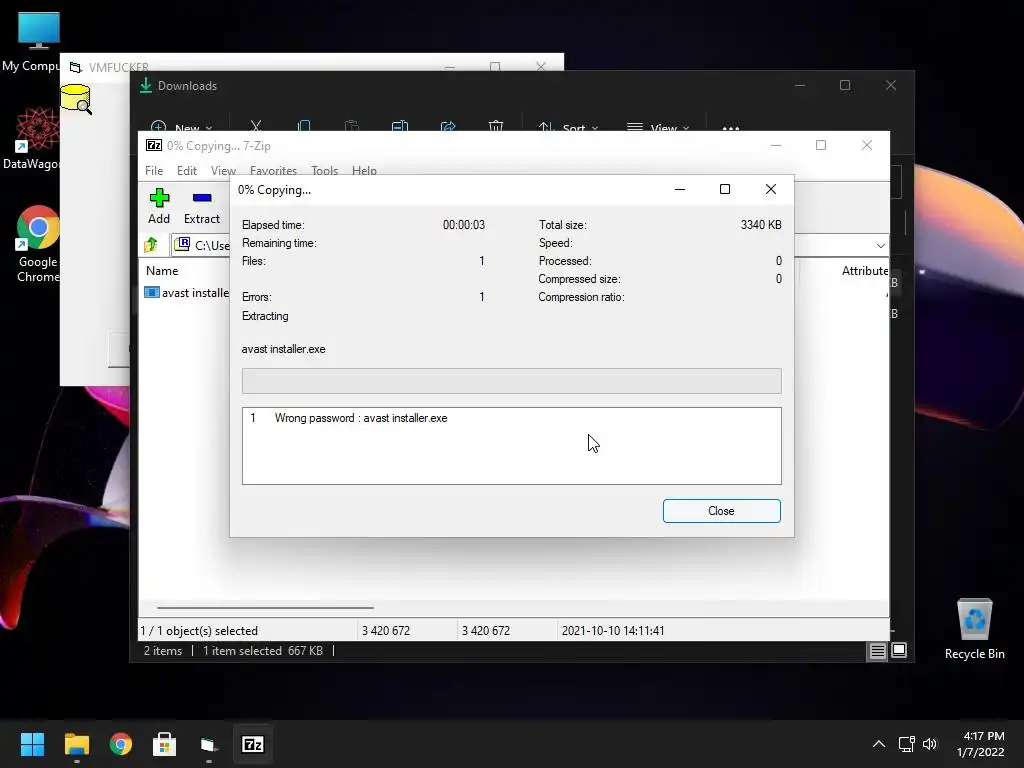This screenshot has width=1024, height=768.
Task: Open the Sort dropdown in Downloads window
Action: (568, 127)
